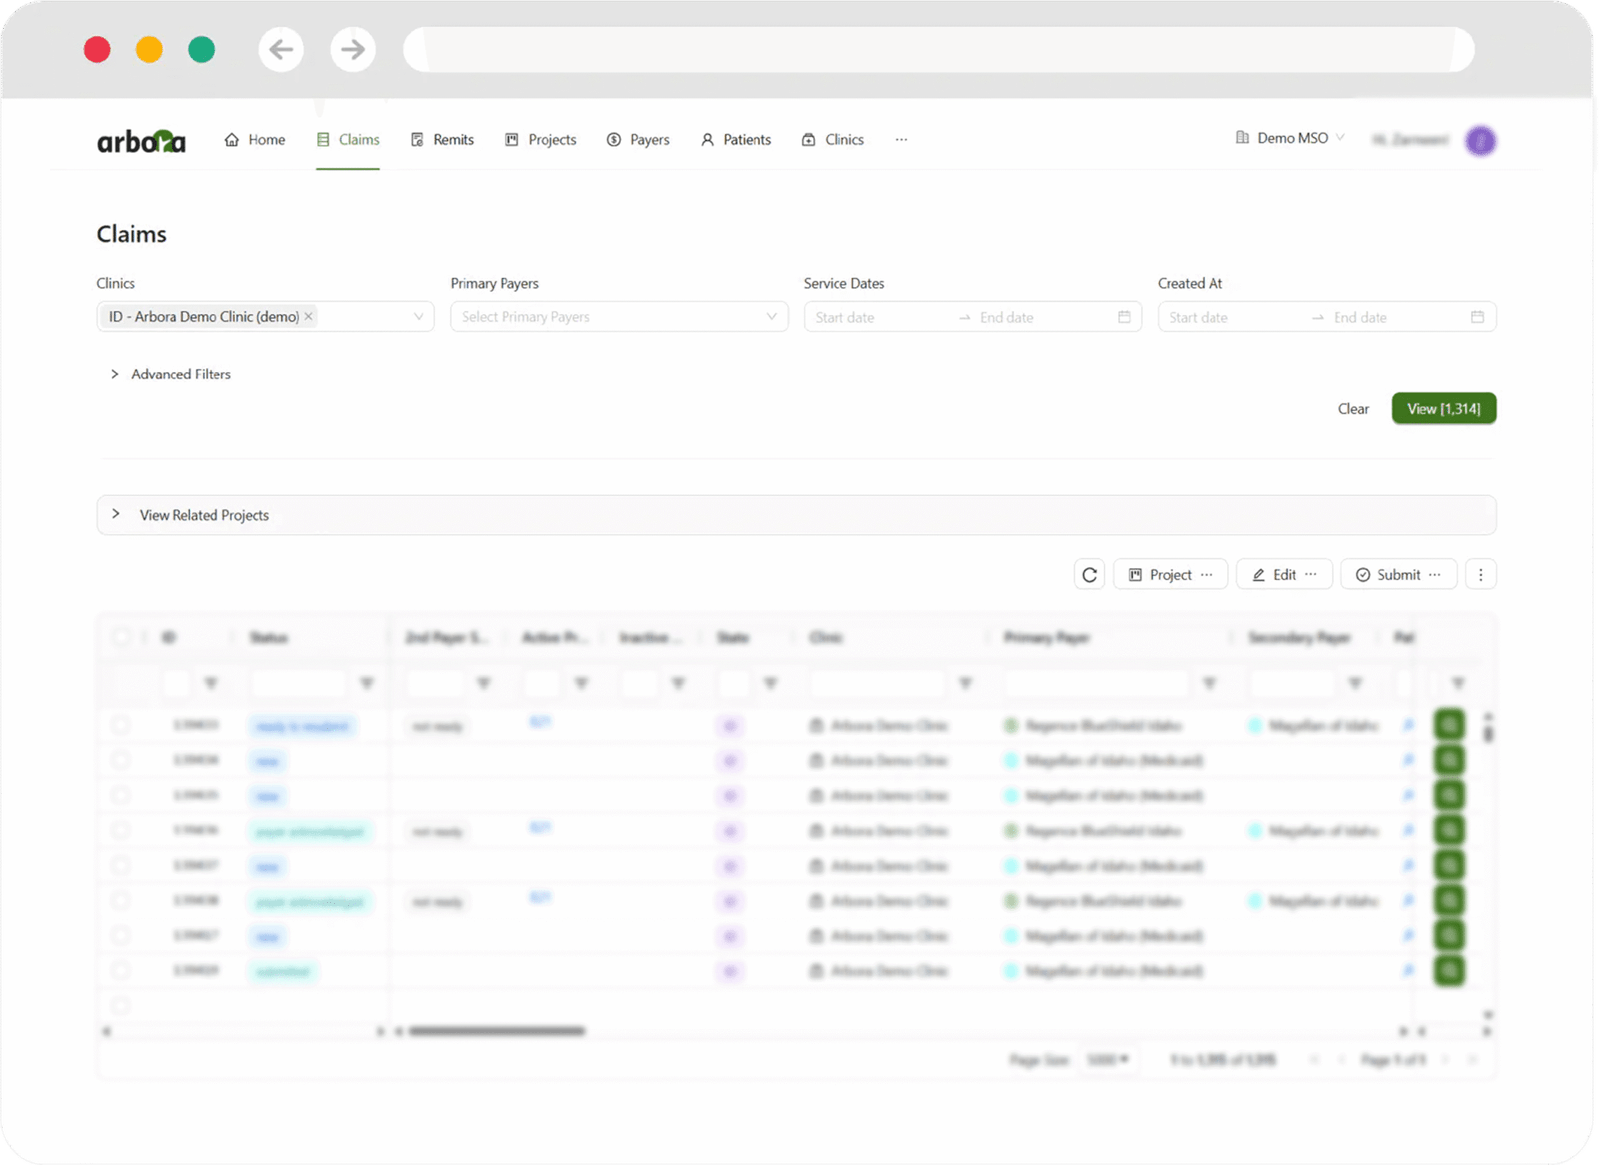The height and width of the screenshot is (1165, 1600).
Task: Click the browser forward arrow
Action: pyautogui.click(x=353, y=49)
